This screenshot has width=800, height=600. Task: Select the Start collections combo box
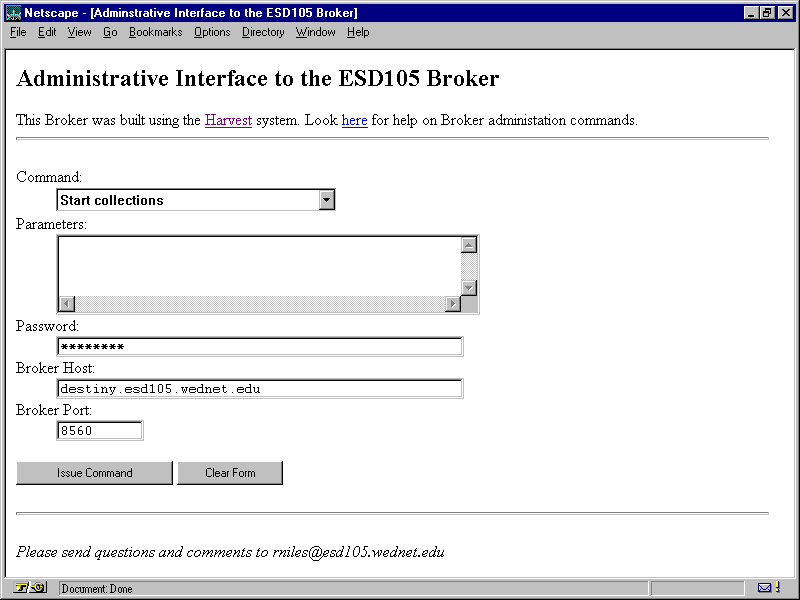coord(188,200)
